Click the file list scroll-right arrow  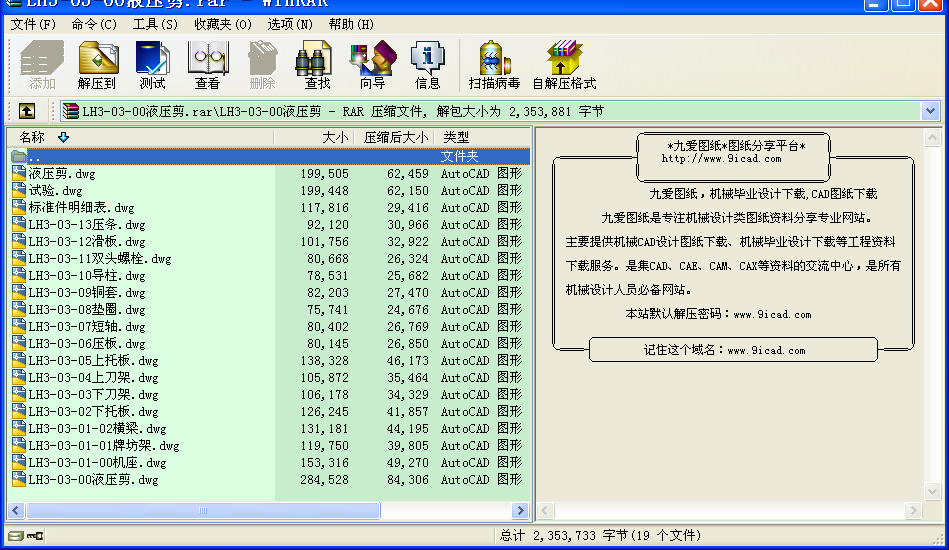[520, 511]
